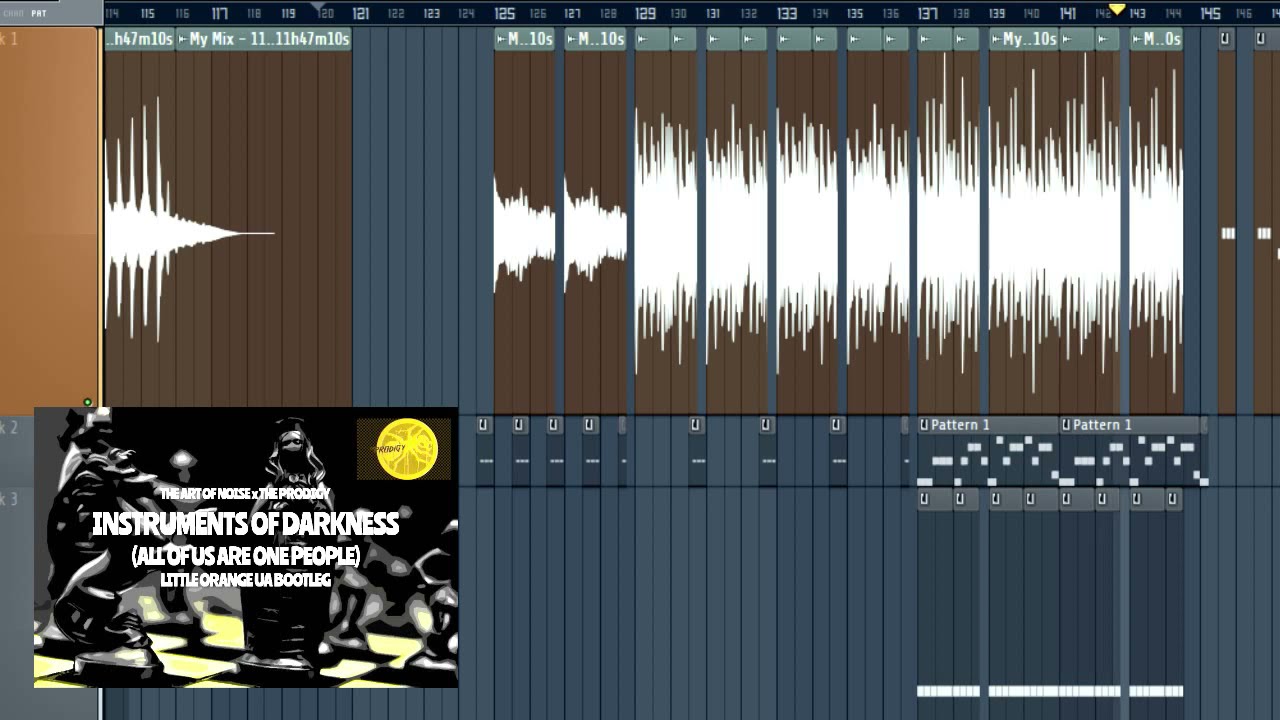Select track 3 pattern clip at bar 142
The height and width of the screenshot is (720, 1280).
point(1107,499)
